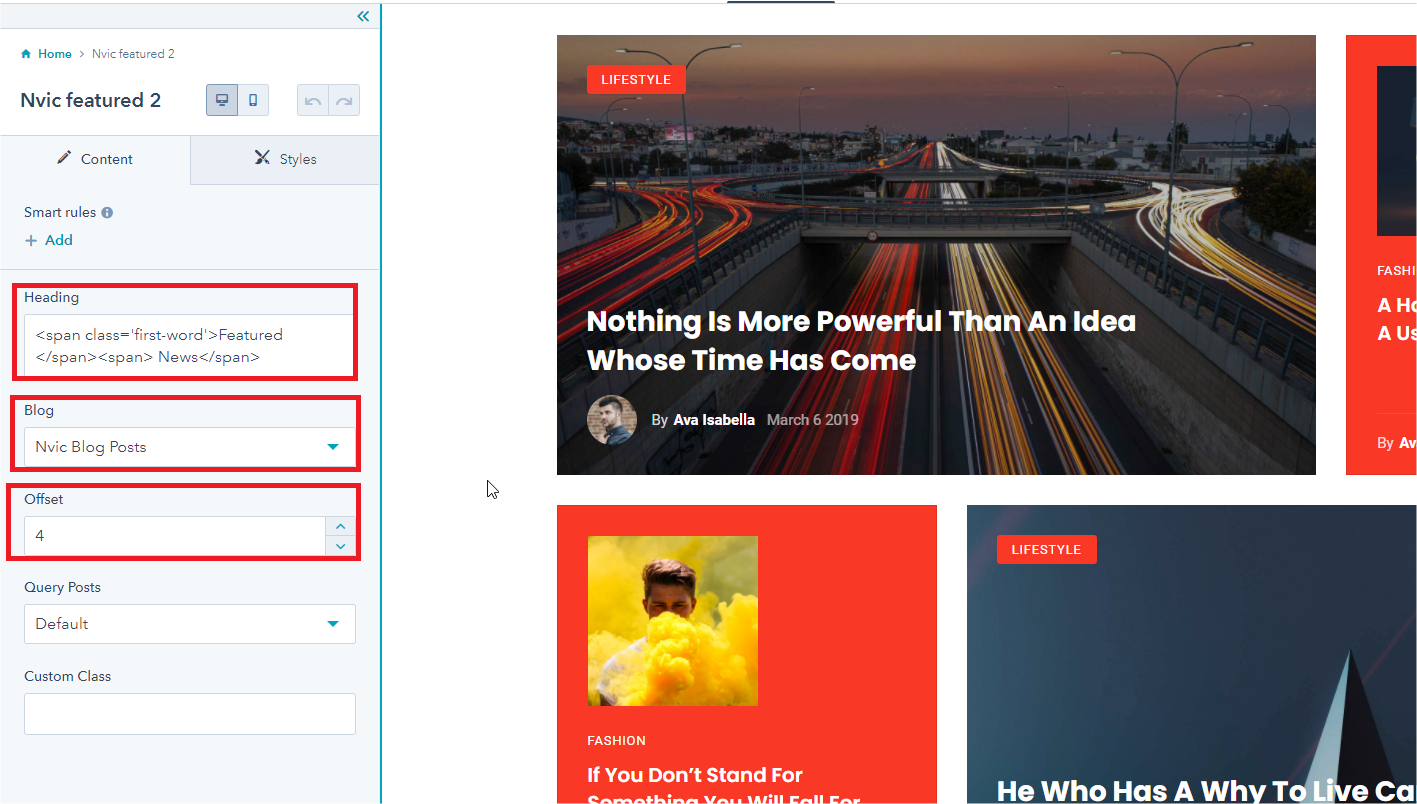Open the Styles tab
The height and width of the screenshot is (804, 1417).
tap(285, 159)
